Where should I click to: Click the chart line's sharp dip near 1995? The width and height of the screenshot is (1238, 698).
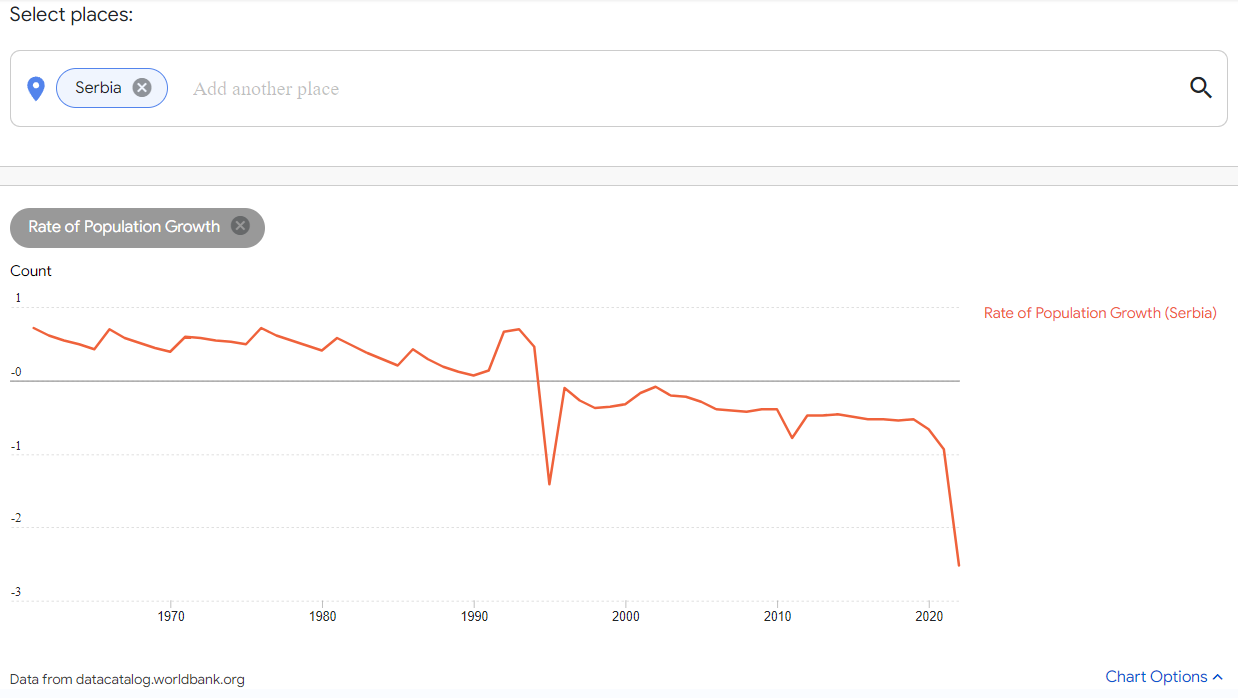coord(549,484)
